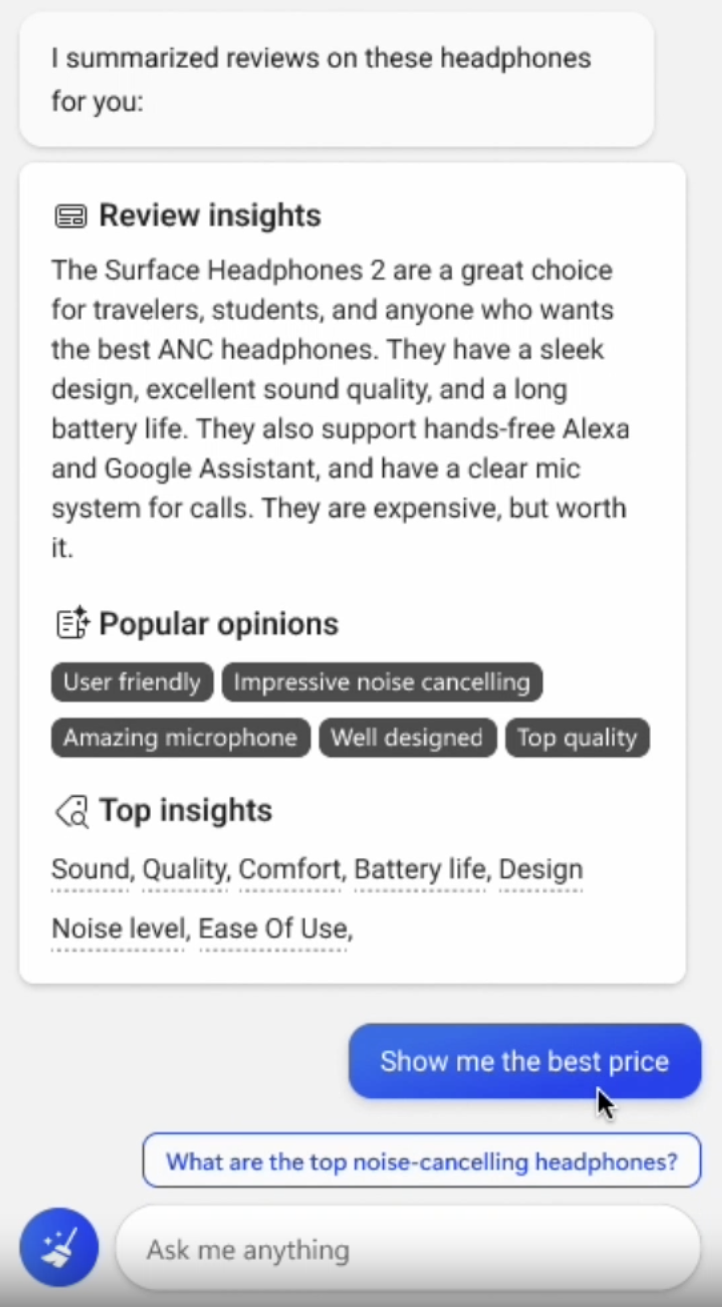
Task: Select the Well designed chip
Action: [x=407, y=738]
